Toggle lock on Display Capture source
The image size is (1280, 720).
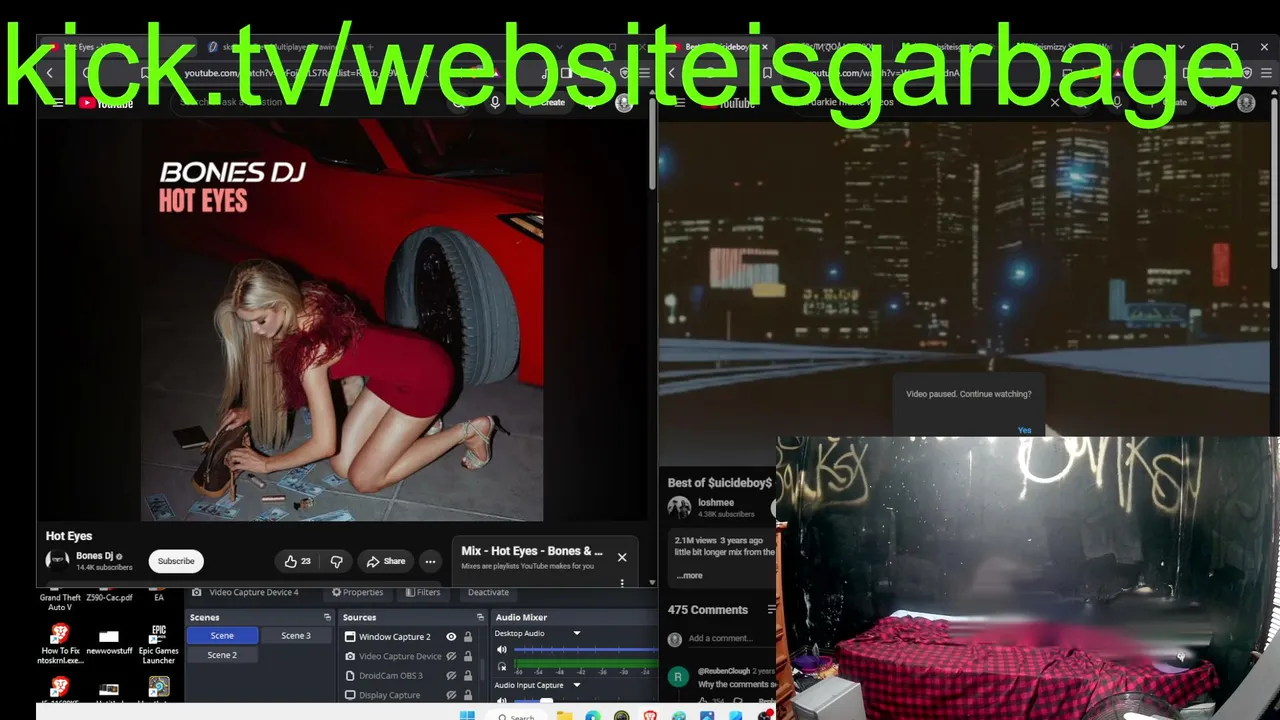468,695
